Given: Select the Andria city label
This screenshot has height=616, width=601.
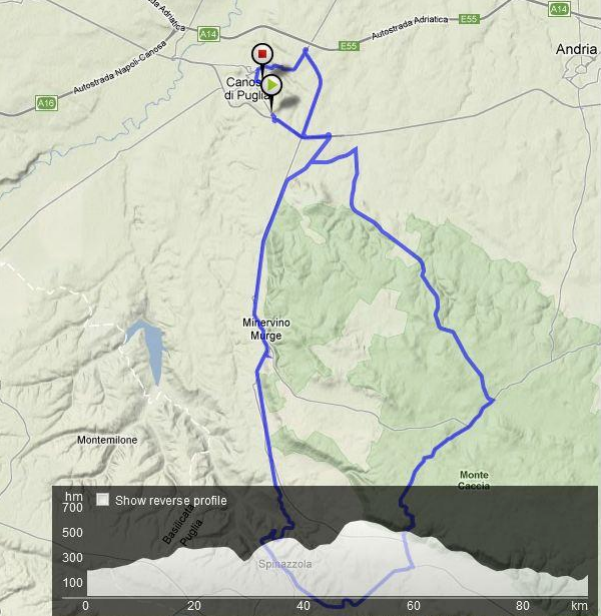Looking at the screenshot, I should (x=576, y=50).
